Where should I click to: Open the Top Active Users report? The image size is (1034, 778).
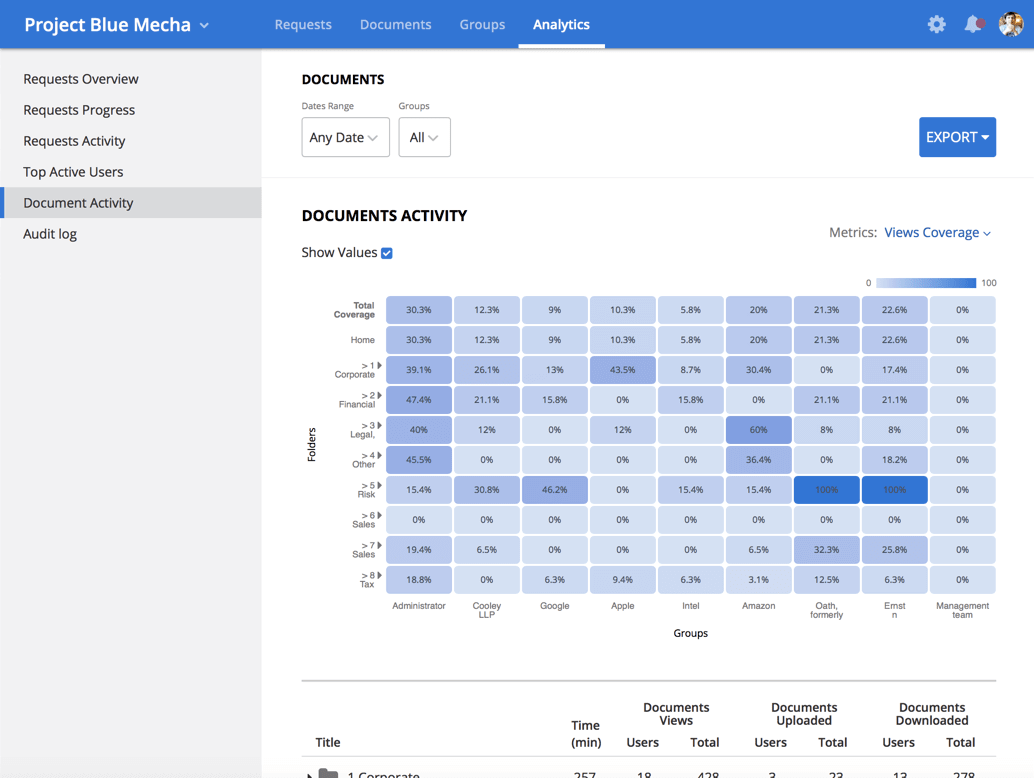(74, 171)
